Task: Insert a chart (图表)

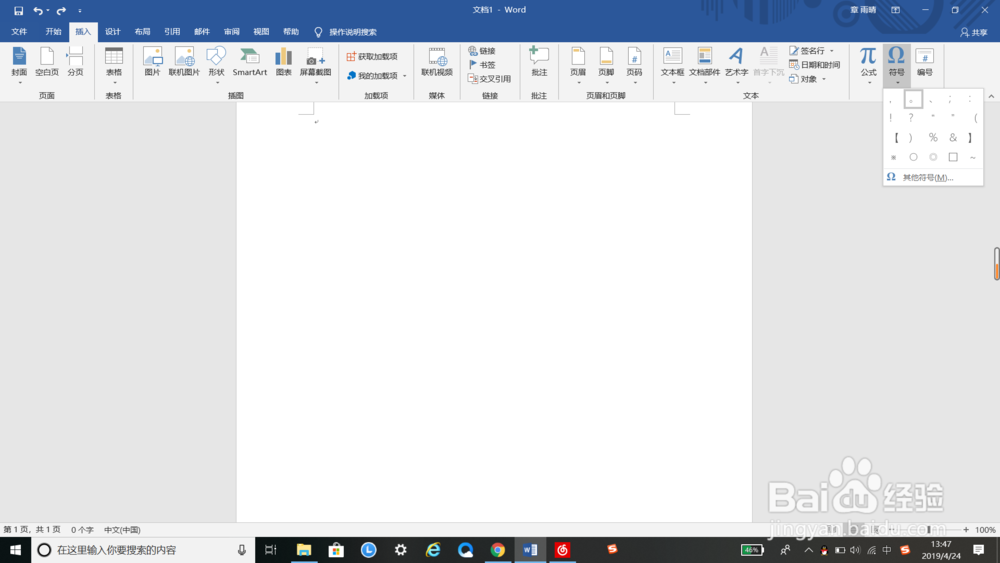Action: [x=283, y=62]
